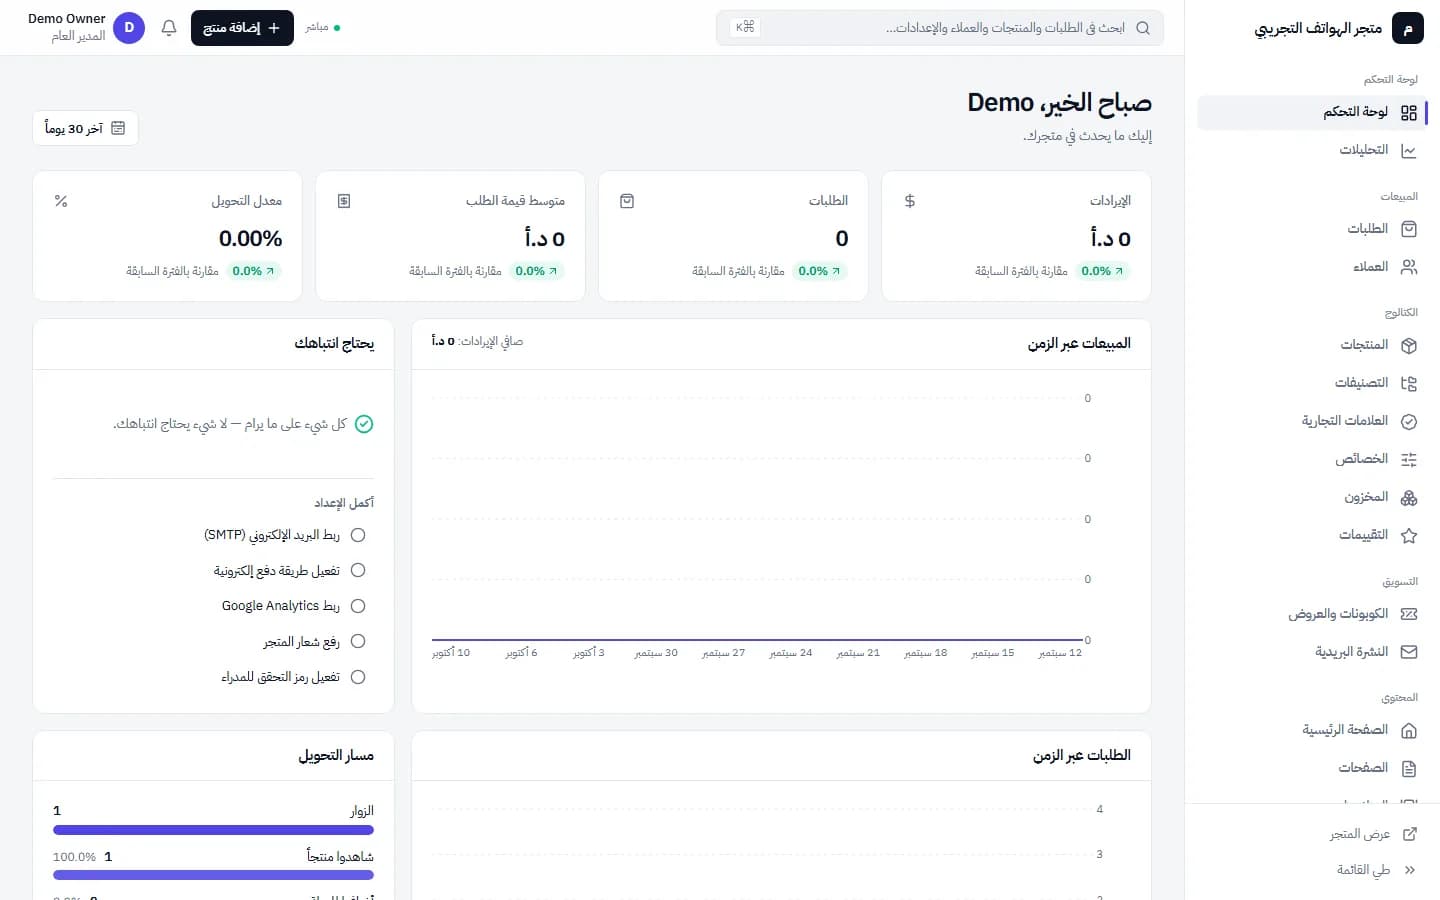The height and width of the screenshot is (900, 1440).
Task: Open التصنيفات categories tree icon
Action: pos(1409,383)
